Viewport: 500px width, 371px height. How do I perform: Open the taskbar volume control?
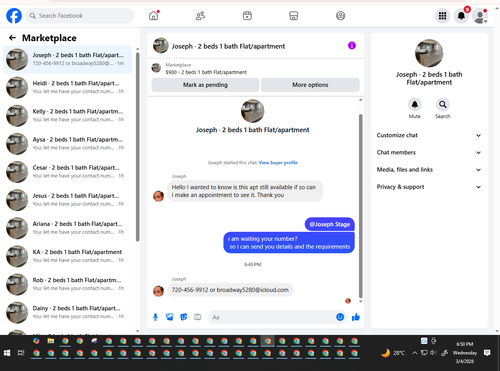tap(433, 353)
